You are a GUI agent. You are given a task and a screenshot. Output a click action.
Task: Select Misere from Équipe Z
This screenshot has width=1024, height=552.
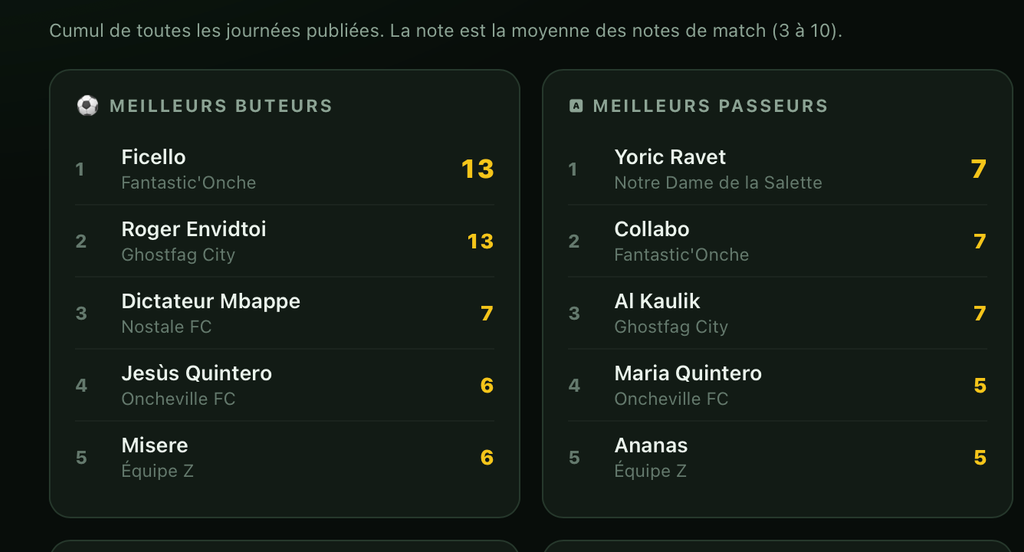(284, 457)
